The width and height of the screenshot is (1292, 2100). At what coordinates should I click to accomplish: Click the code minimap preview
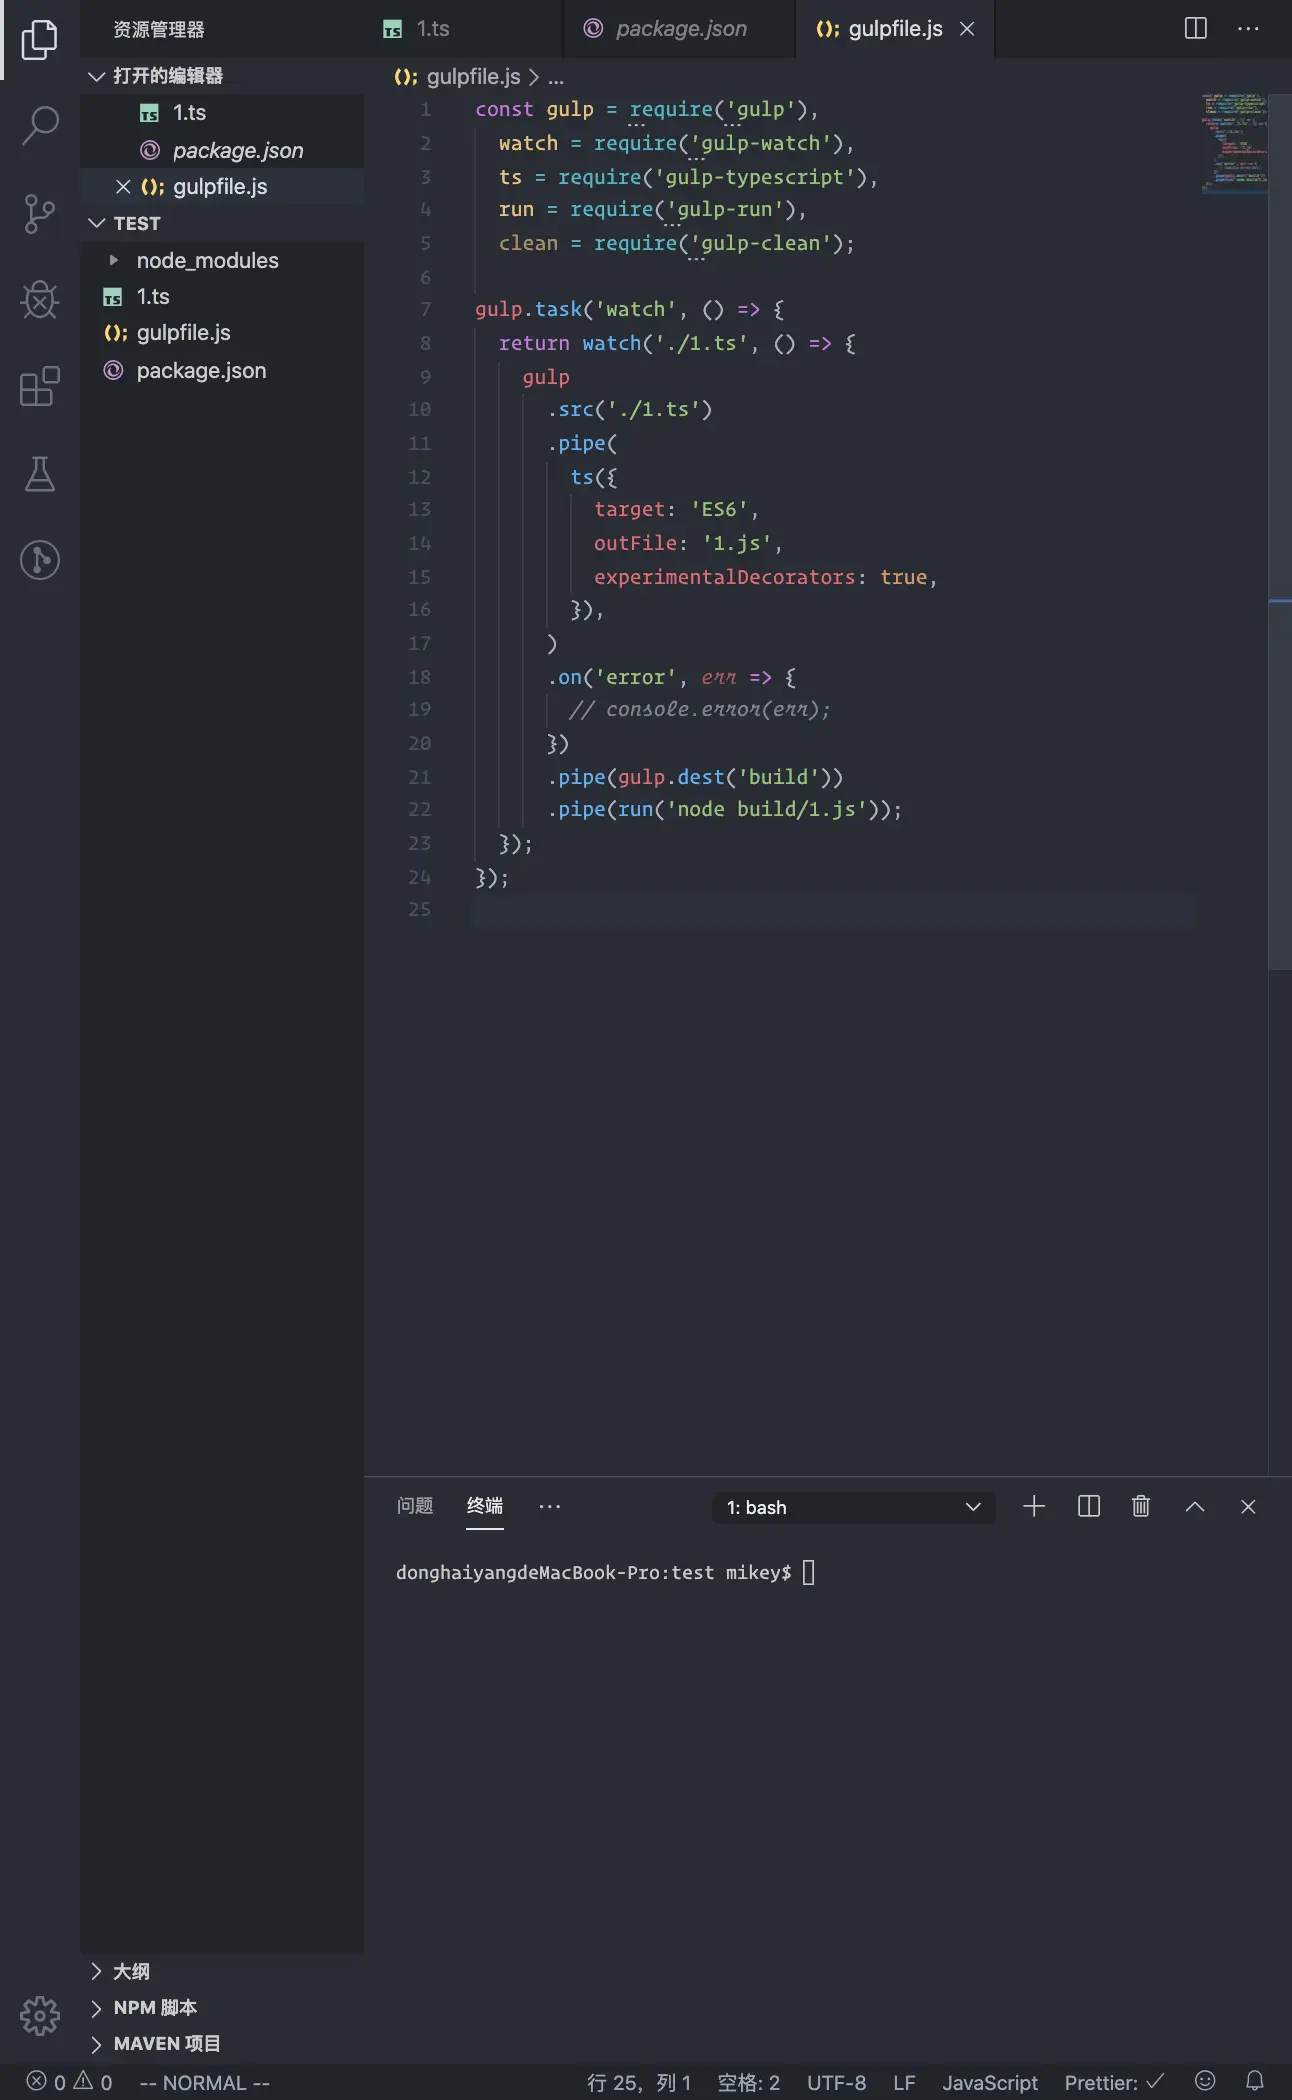1234,143
